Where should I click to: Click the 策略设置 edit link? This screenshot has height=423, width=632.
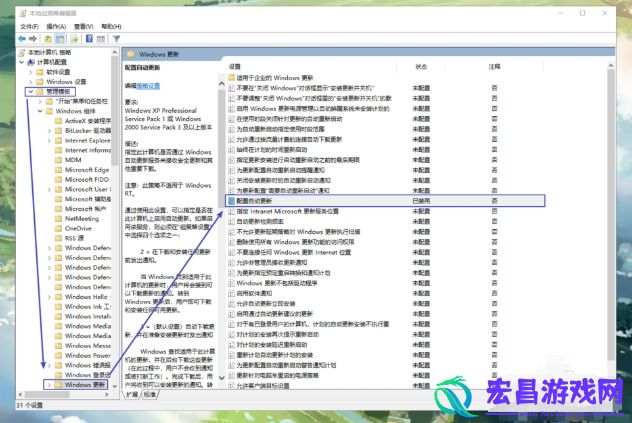point(148,86)
